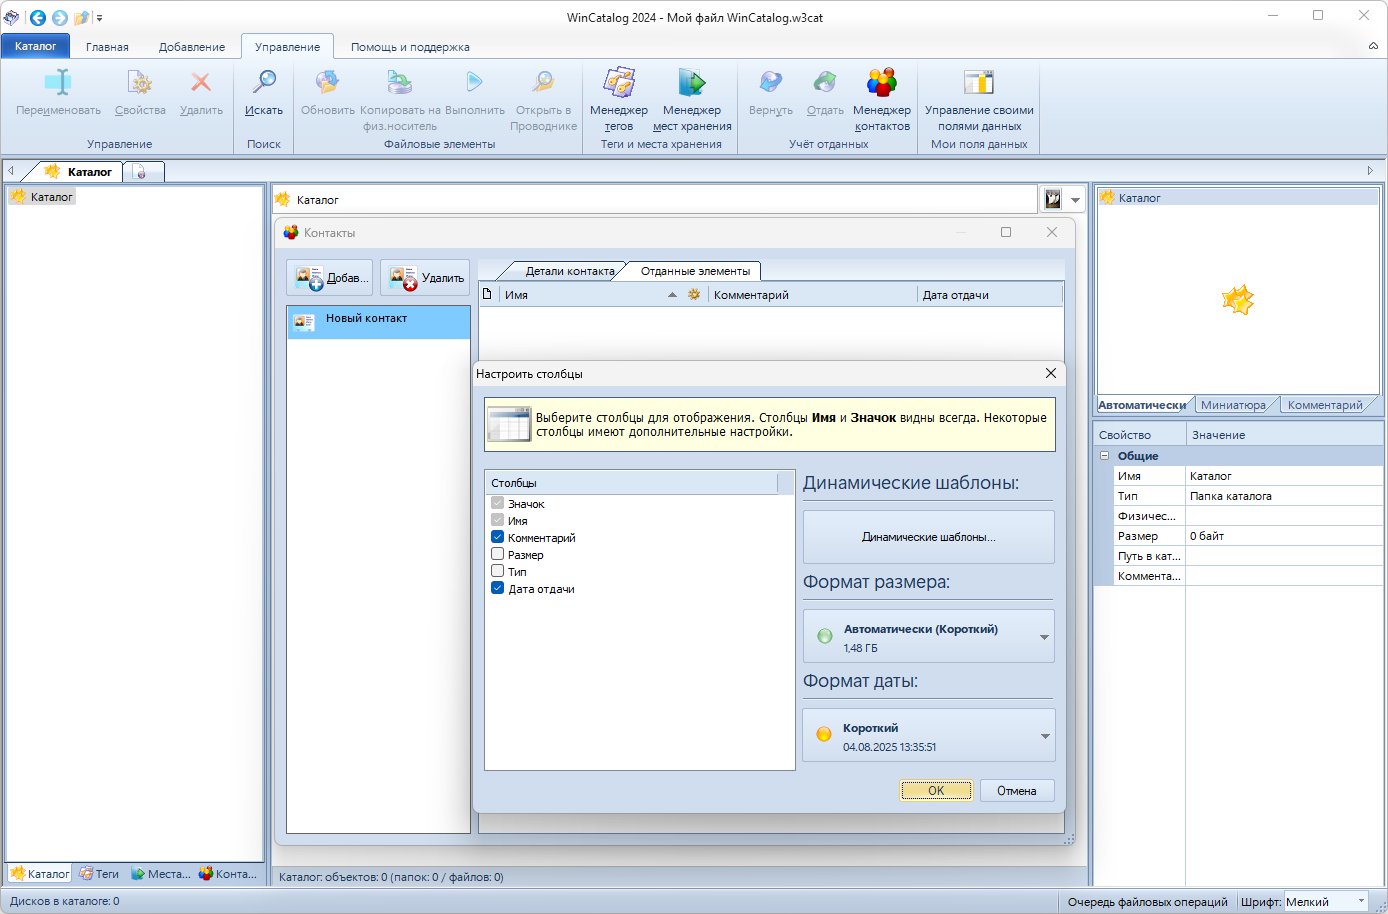Open the Теги bottom panel tab
The width and height of the screenshot is (1388, 914).
99,874
